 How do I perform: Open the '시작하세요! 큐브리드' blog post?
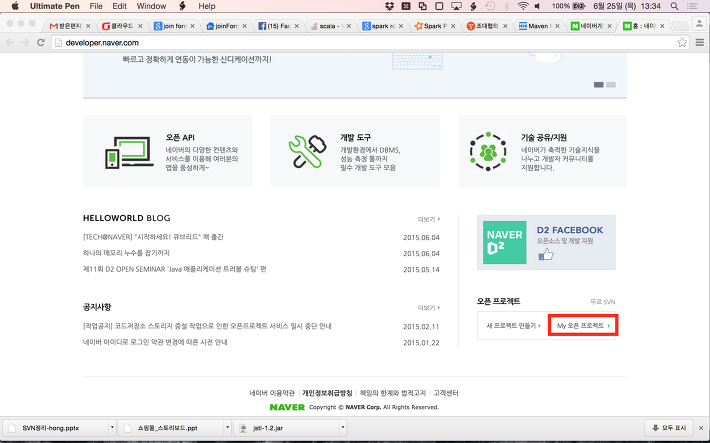click(x=153, y=237)
